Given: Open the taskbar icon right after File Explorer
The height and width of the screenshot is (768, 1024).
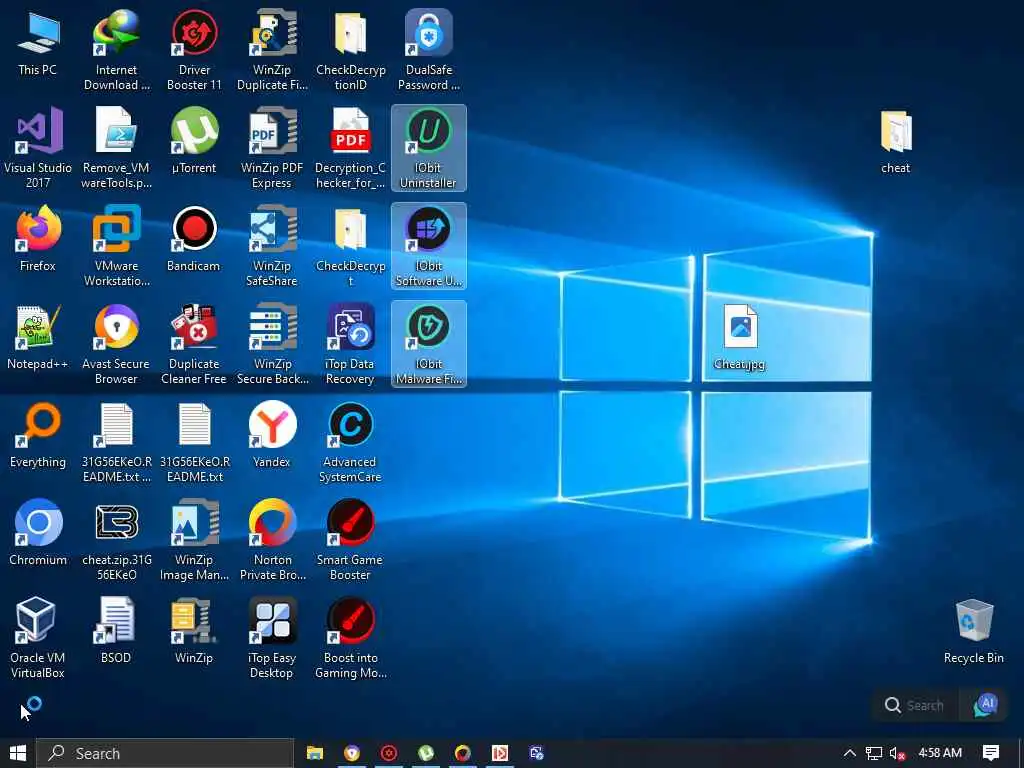Looking at the screenshot, I should pos(352,753).
